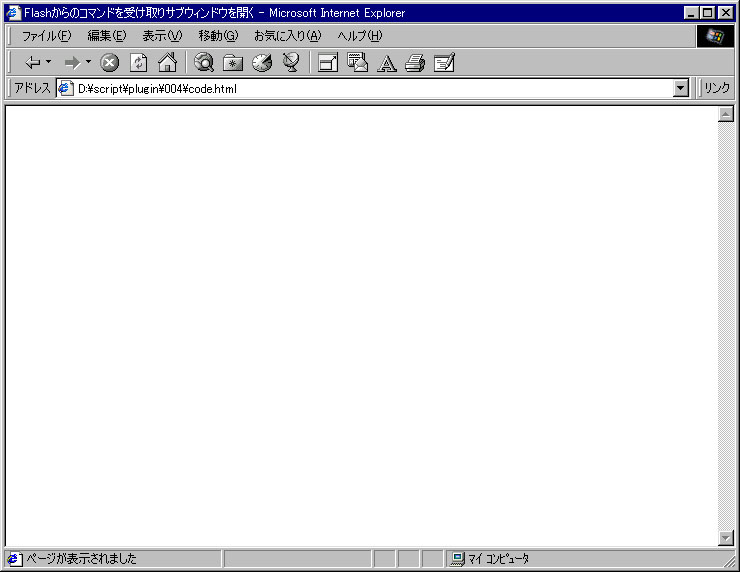Open the Mail toolbar icon

(x=357, y=62)
